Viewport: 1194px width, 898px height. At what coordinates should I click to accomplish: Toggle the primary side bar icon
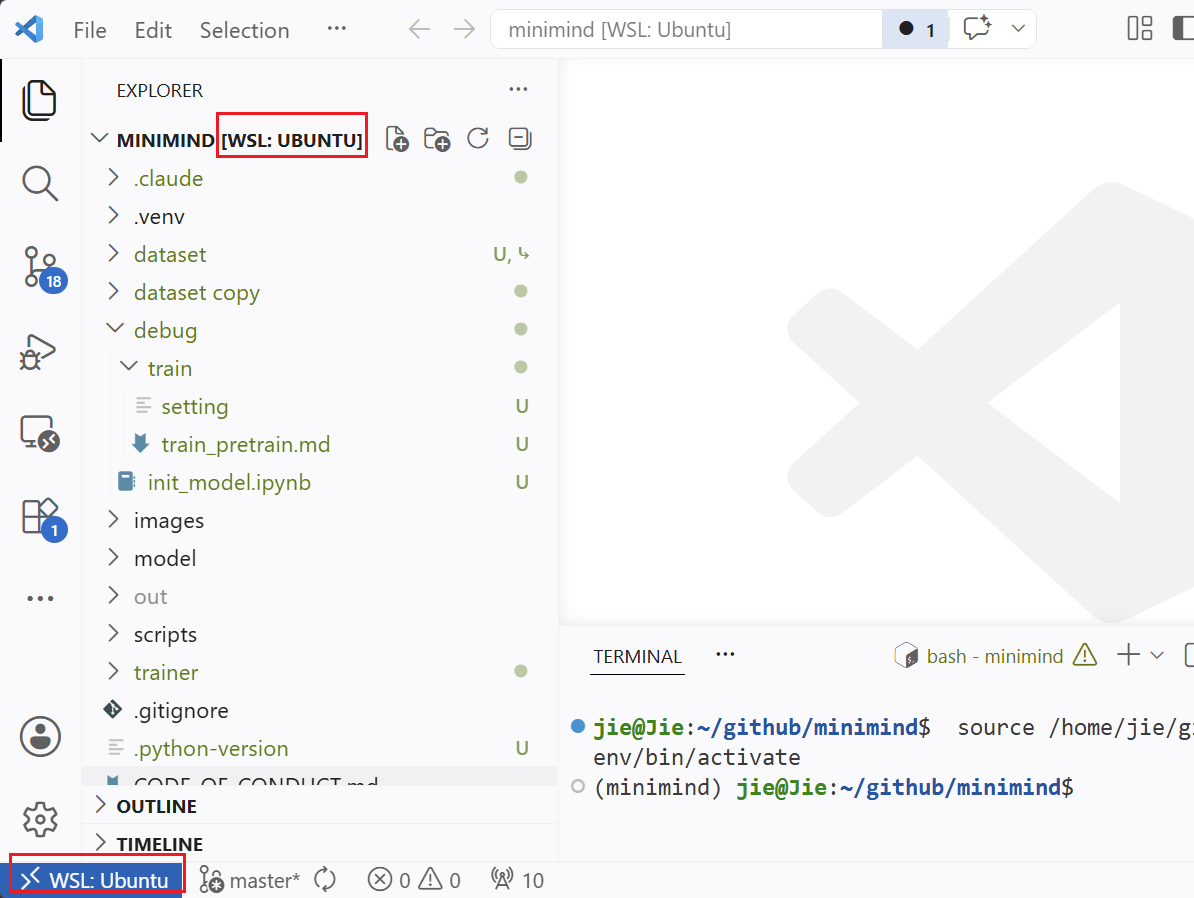pyautogui.click(x=1183, y=29)
